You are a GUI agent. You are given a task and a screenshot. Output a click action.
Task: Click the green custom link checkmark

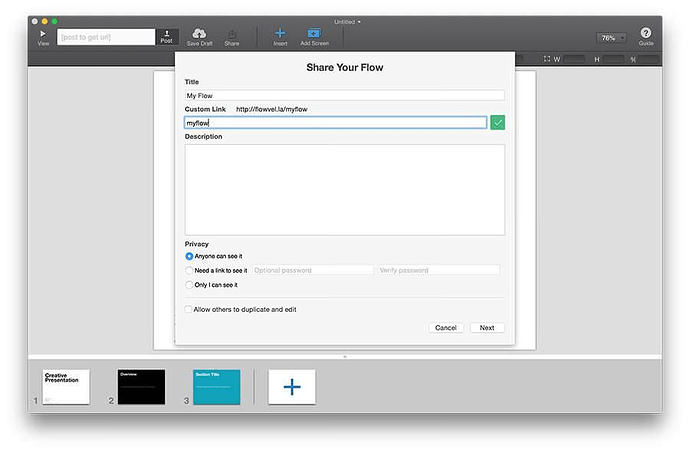(x=498, y=122)
